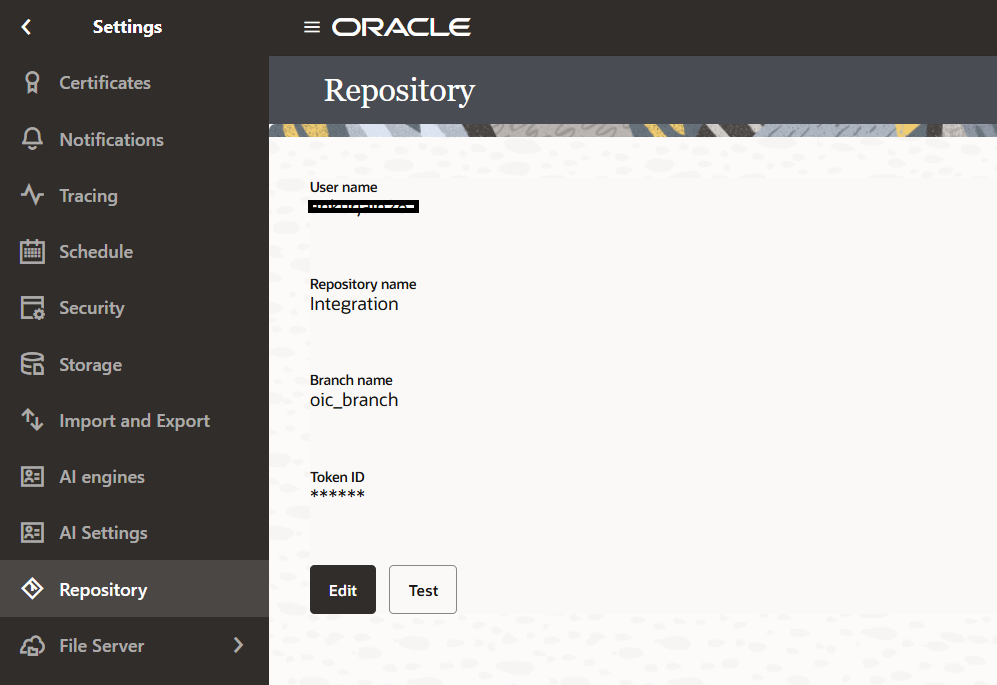The height and width of the screenshot is (685, 997).
Task: Click the Oracle logo
Action: 401,27
